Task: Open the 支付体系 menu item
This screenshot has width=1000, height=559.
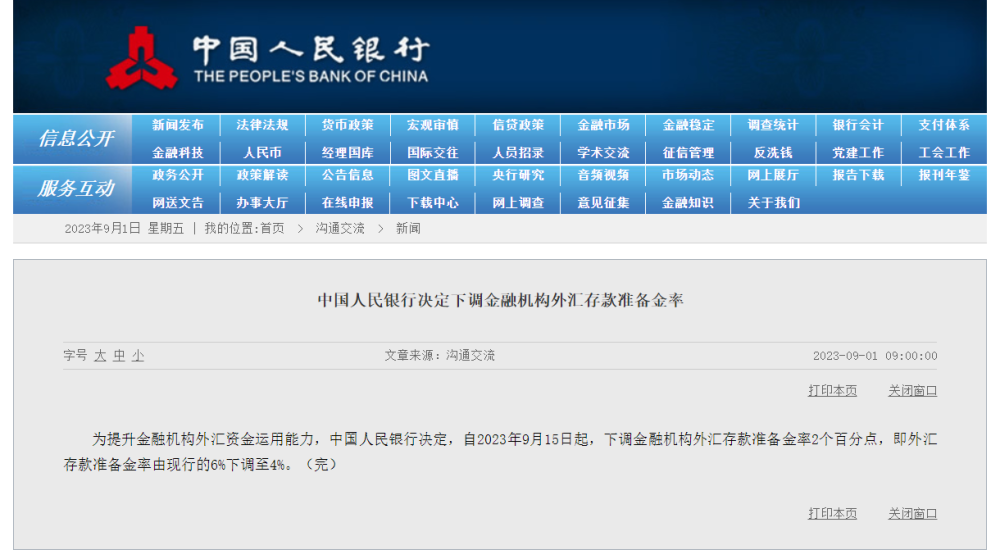Action: click(944, 126)
